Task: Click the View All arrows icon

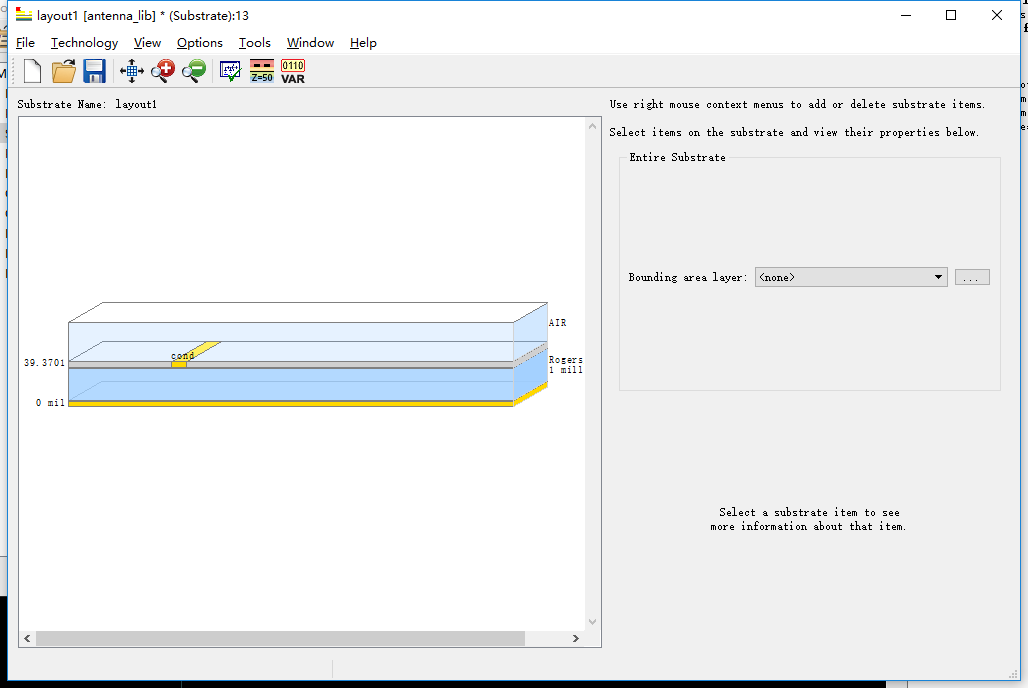Action: point(131,71)
